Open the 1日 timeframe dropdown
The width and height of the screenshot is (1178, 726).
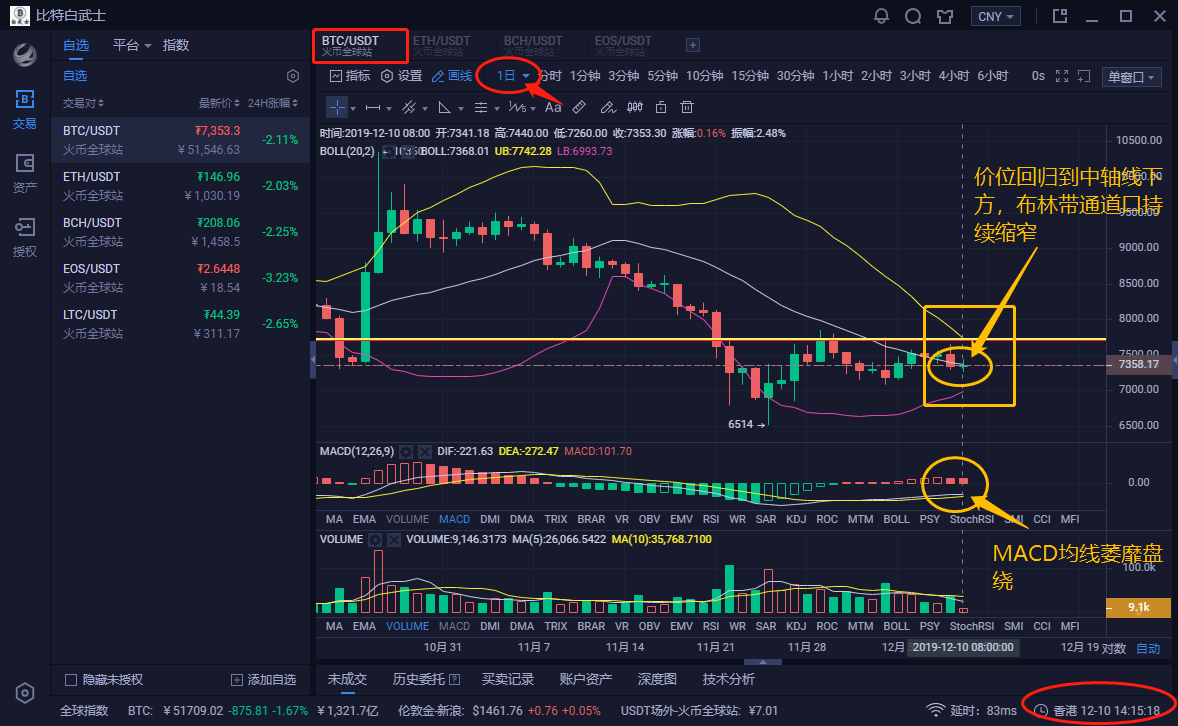(x=513, y=76)
